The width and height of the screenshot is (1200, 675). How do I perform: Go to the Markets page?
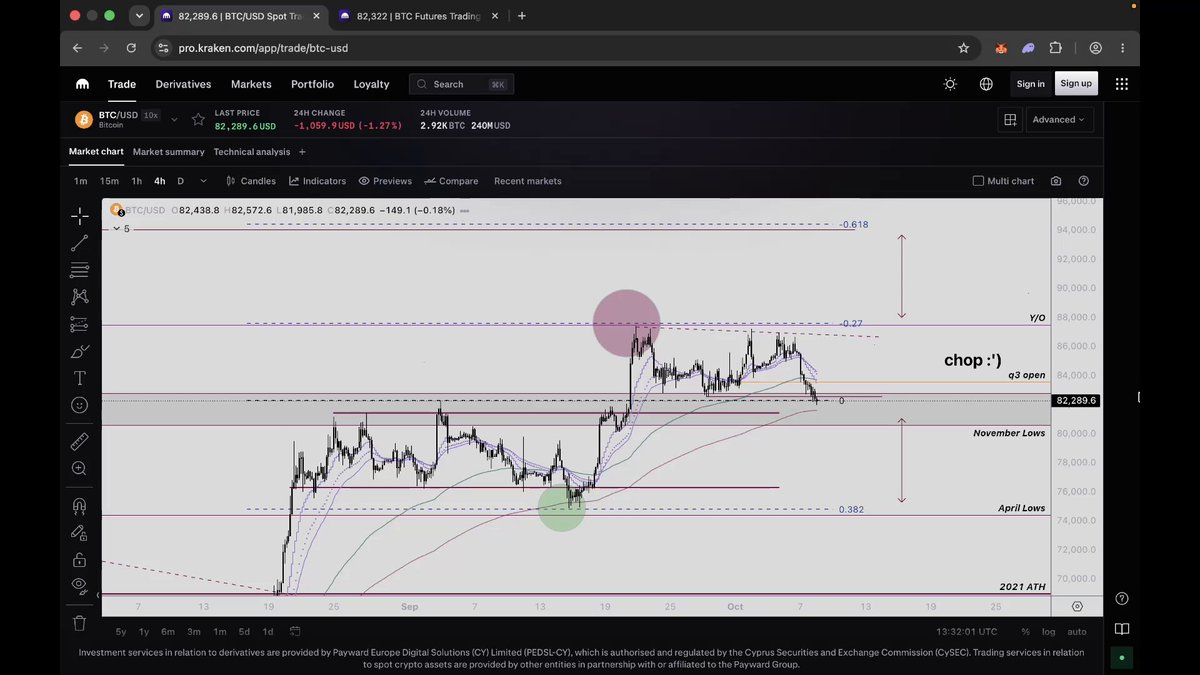[x=251, y=84]
